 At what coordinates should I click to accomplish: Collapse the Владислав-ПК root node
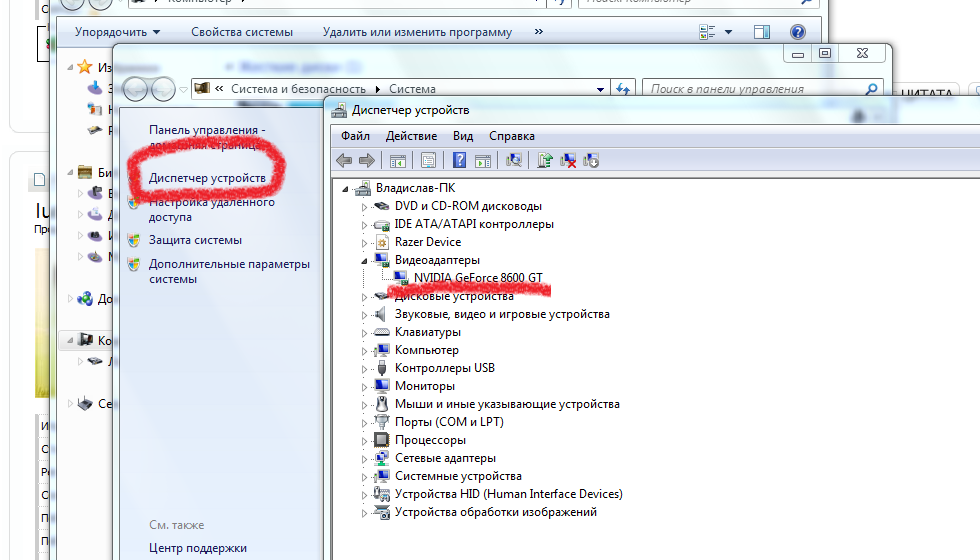click(x=345, y=189)
